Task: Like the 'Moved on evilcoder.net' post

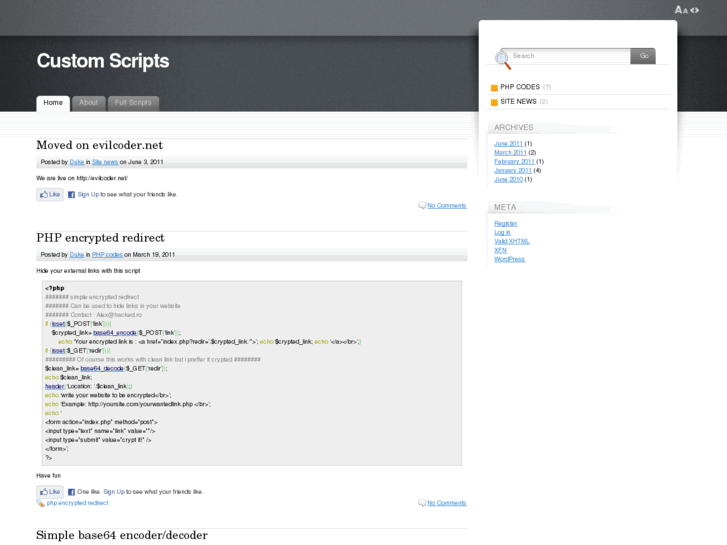Action: [50, 194]
